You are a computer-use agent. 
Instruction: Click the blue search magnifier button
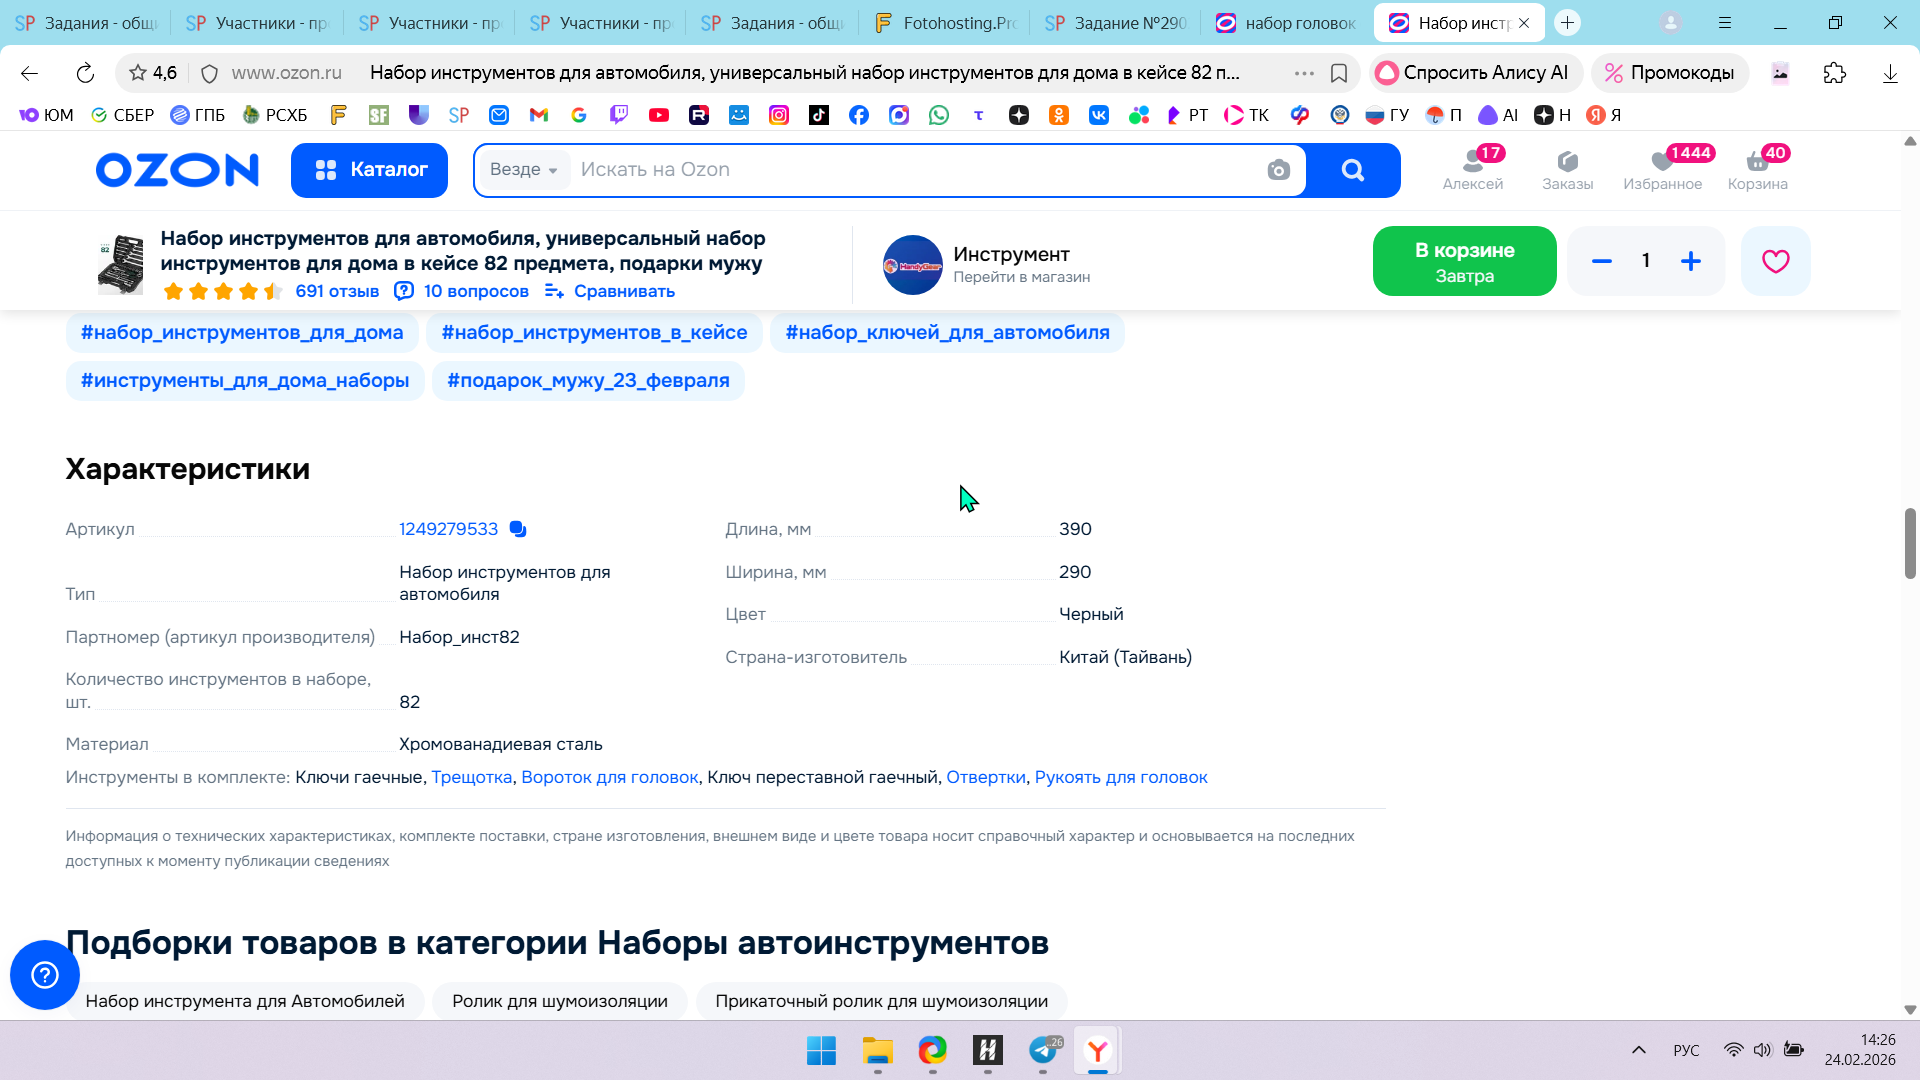(x=1353, y=170)
